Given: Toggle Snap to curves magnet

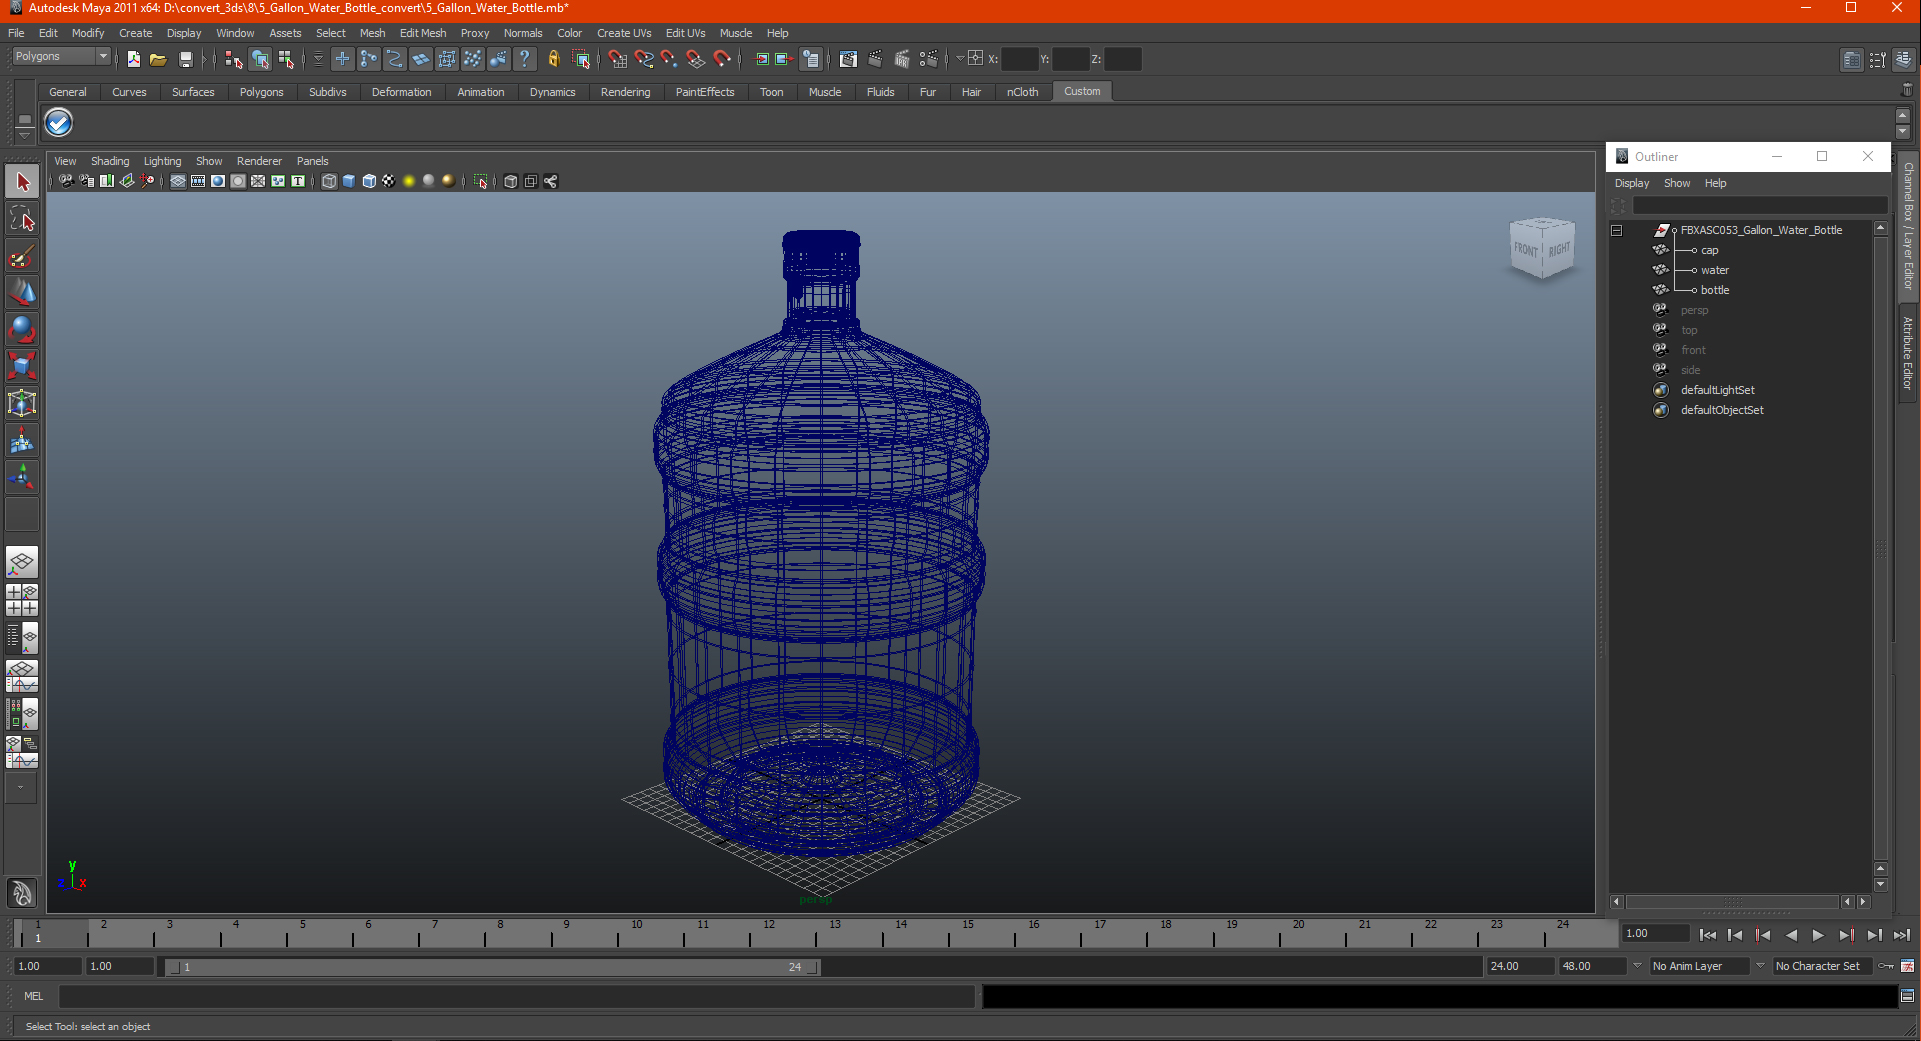Looking at the screenshot, I should (644, 59).
